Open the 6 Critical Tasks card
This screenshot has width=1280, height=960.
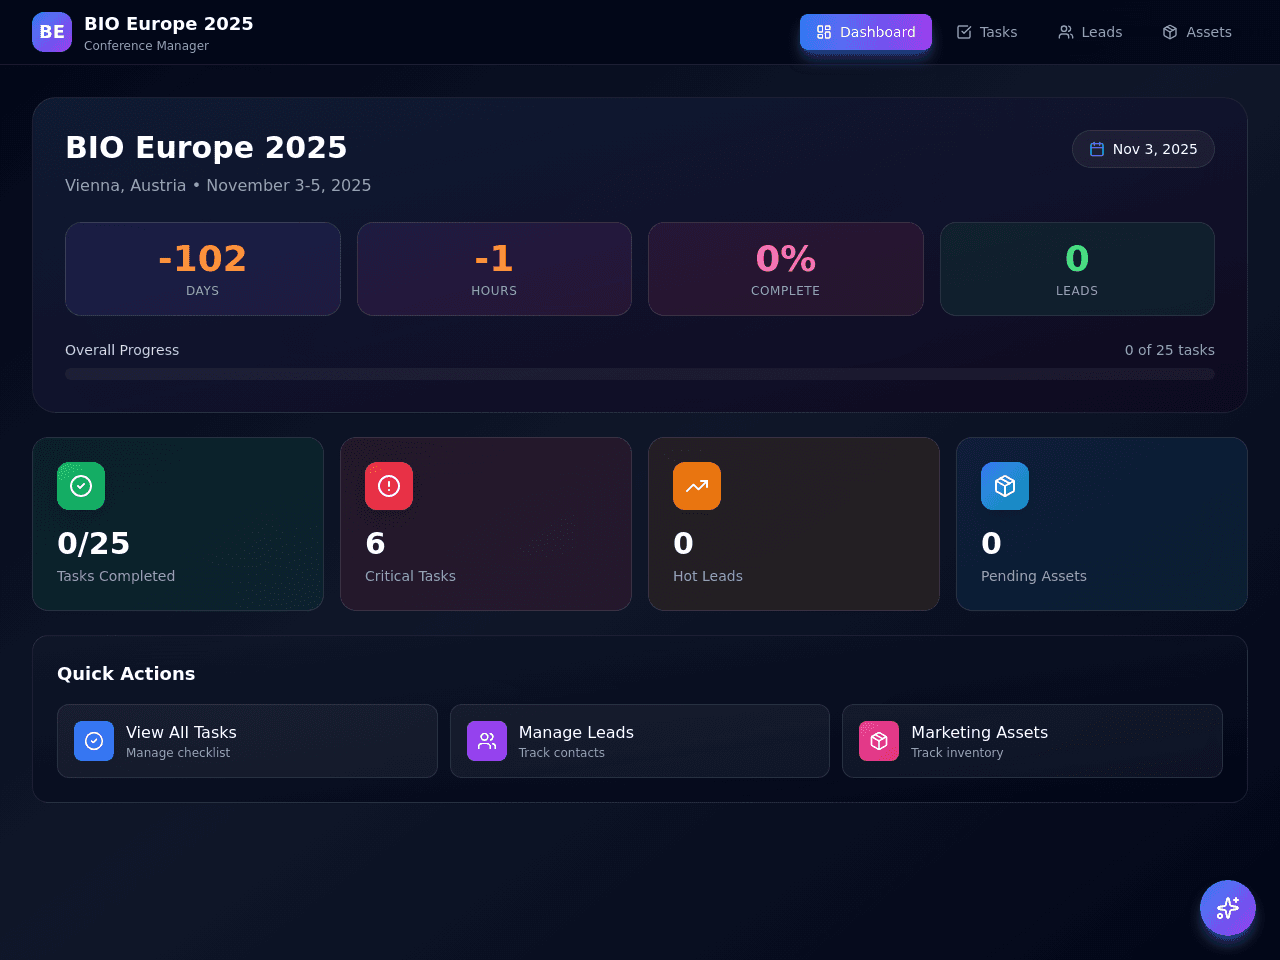click(x=486, y=524)
